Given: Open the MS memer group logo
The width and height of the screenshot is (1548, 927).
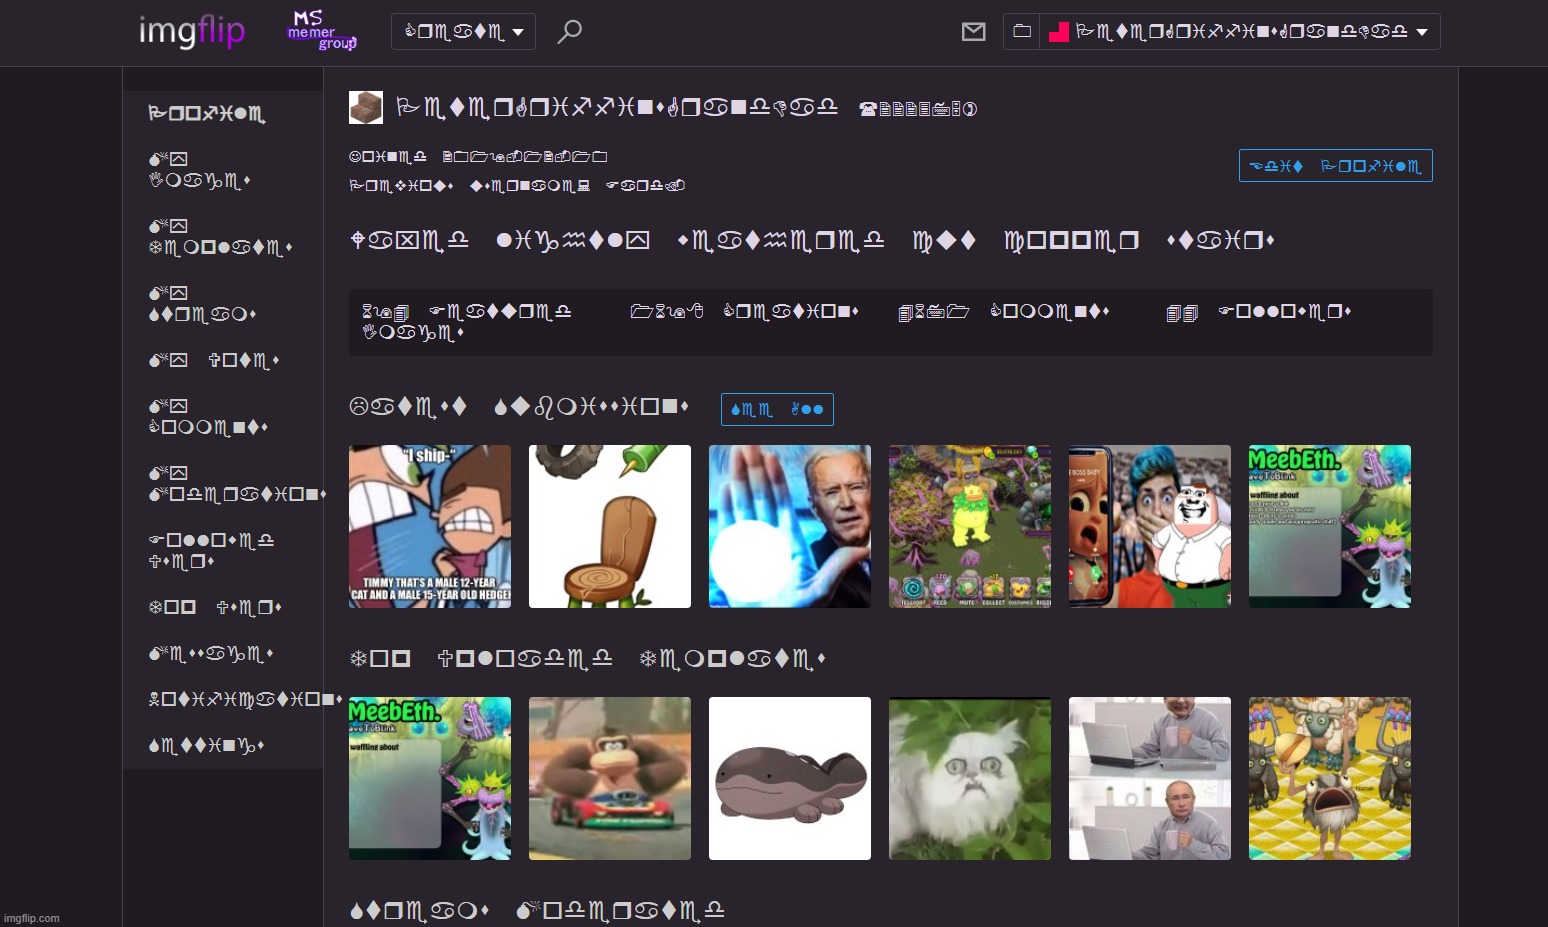Looking at the screenshot, I should (x=322, y=31).
